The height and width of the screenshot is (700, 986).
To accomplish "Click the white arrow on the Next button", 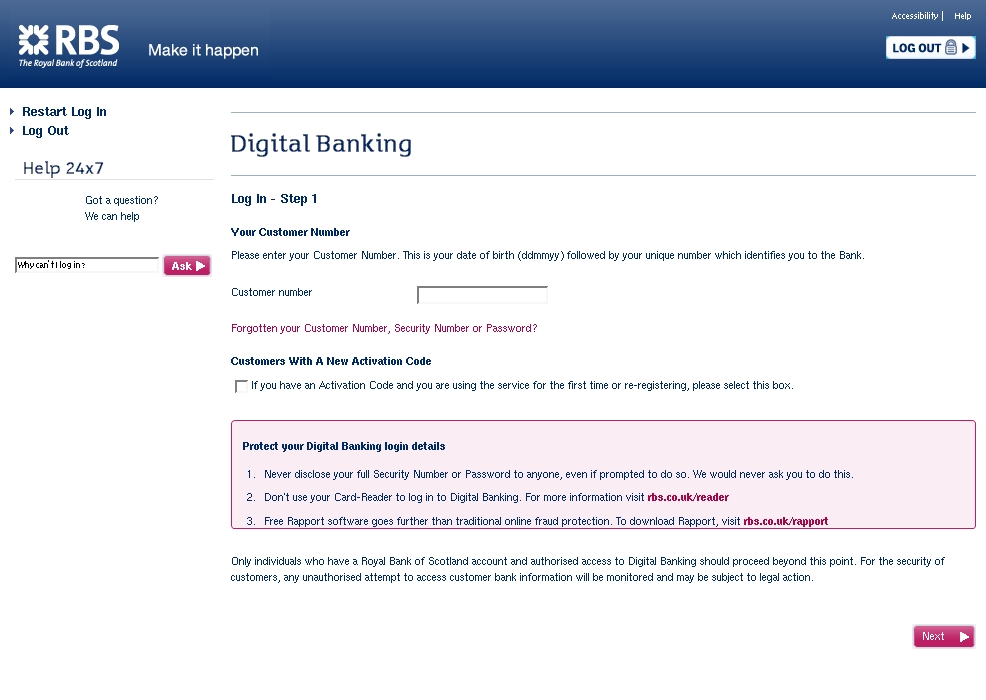I will [964, 637].
